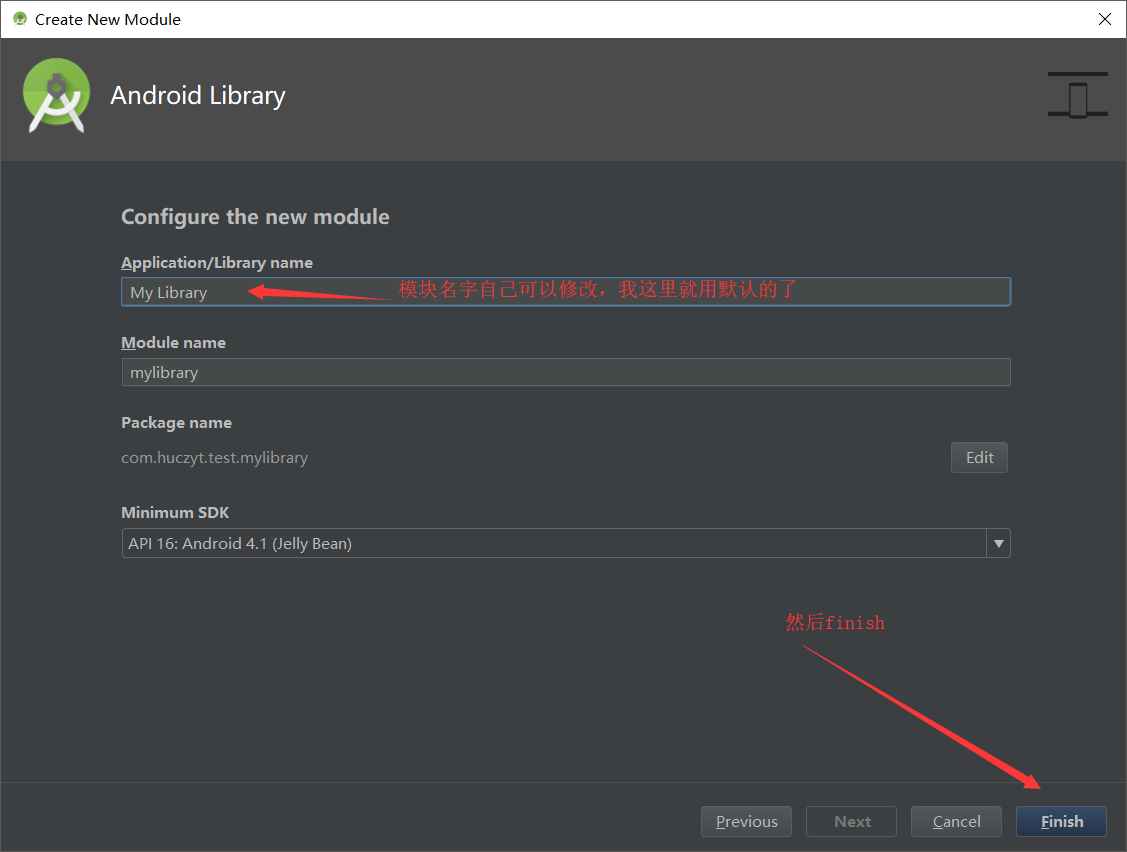Edit the package name
This screenshot has width=1127, height=852.
tap(979, 457)
